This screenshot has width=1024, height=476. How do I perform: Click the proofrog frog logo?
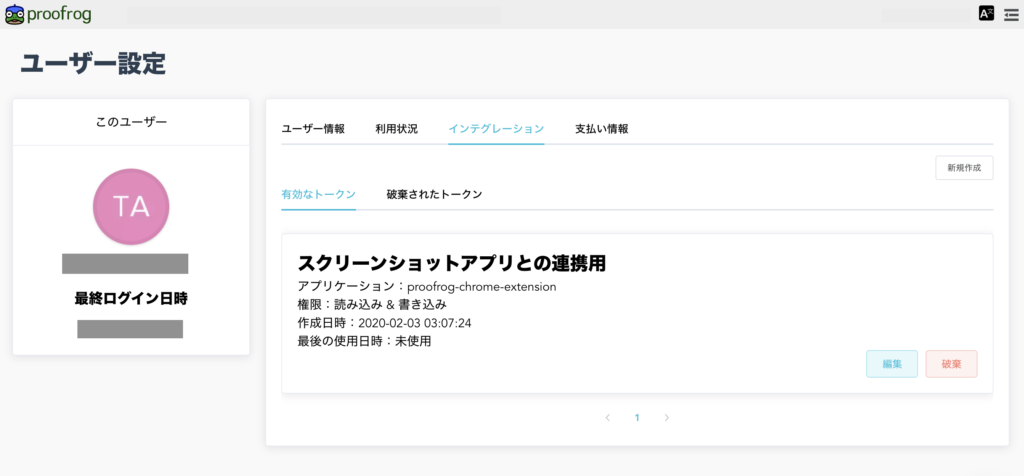pos(14,14)
